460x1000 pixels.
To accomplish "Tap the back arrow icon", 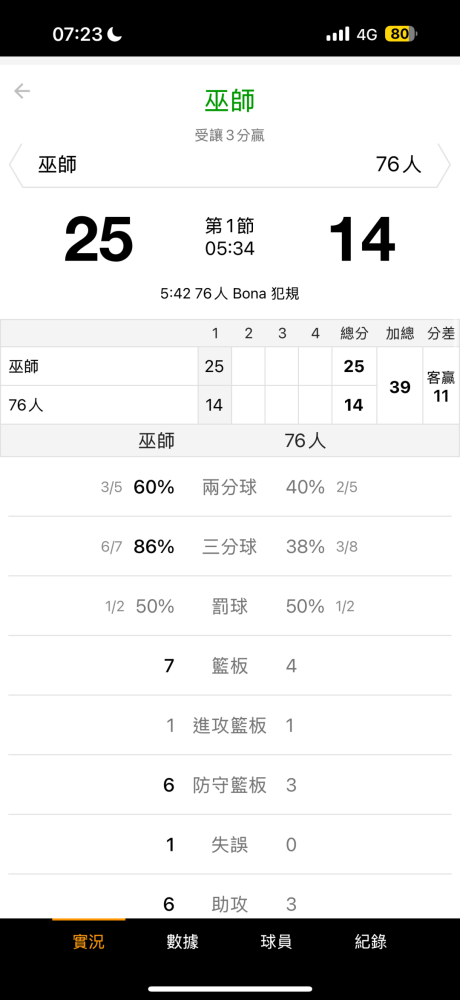I will (x=22, y=91).
